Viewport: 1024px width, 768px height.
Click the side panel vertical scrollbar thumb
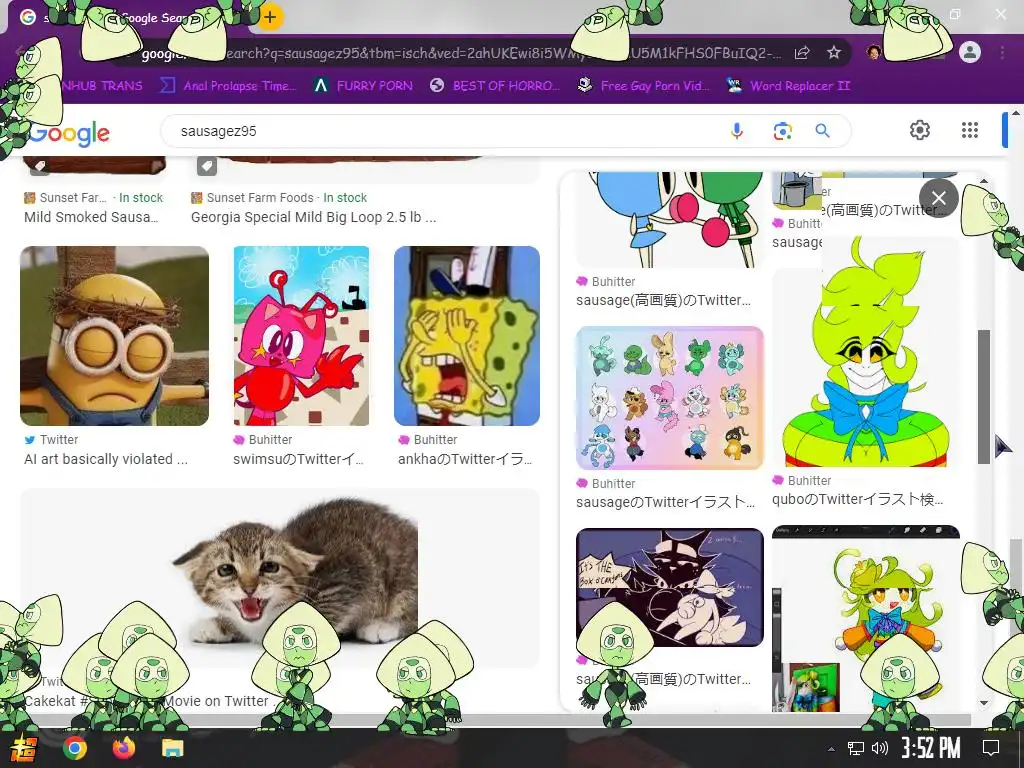coord(984,397)
